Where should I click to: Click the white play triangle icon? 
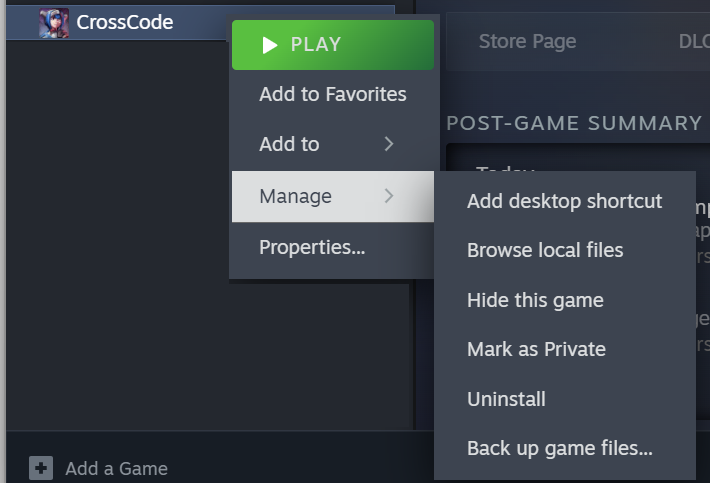click(x=269, y=44)
